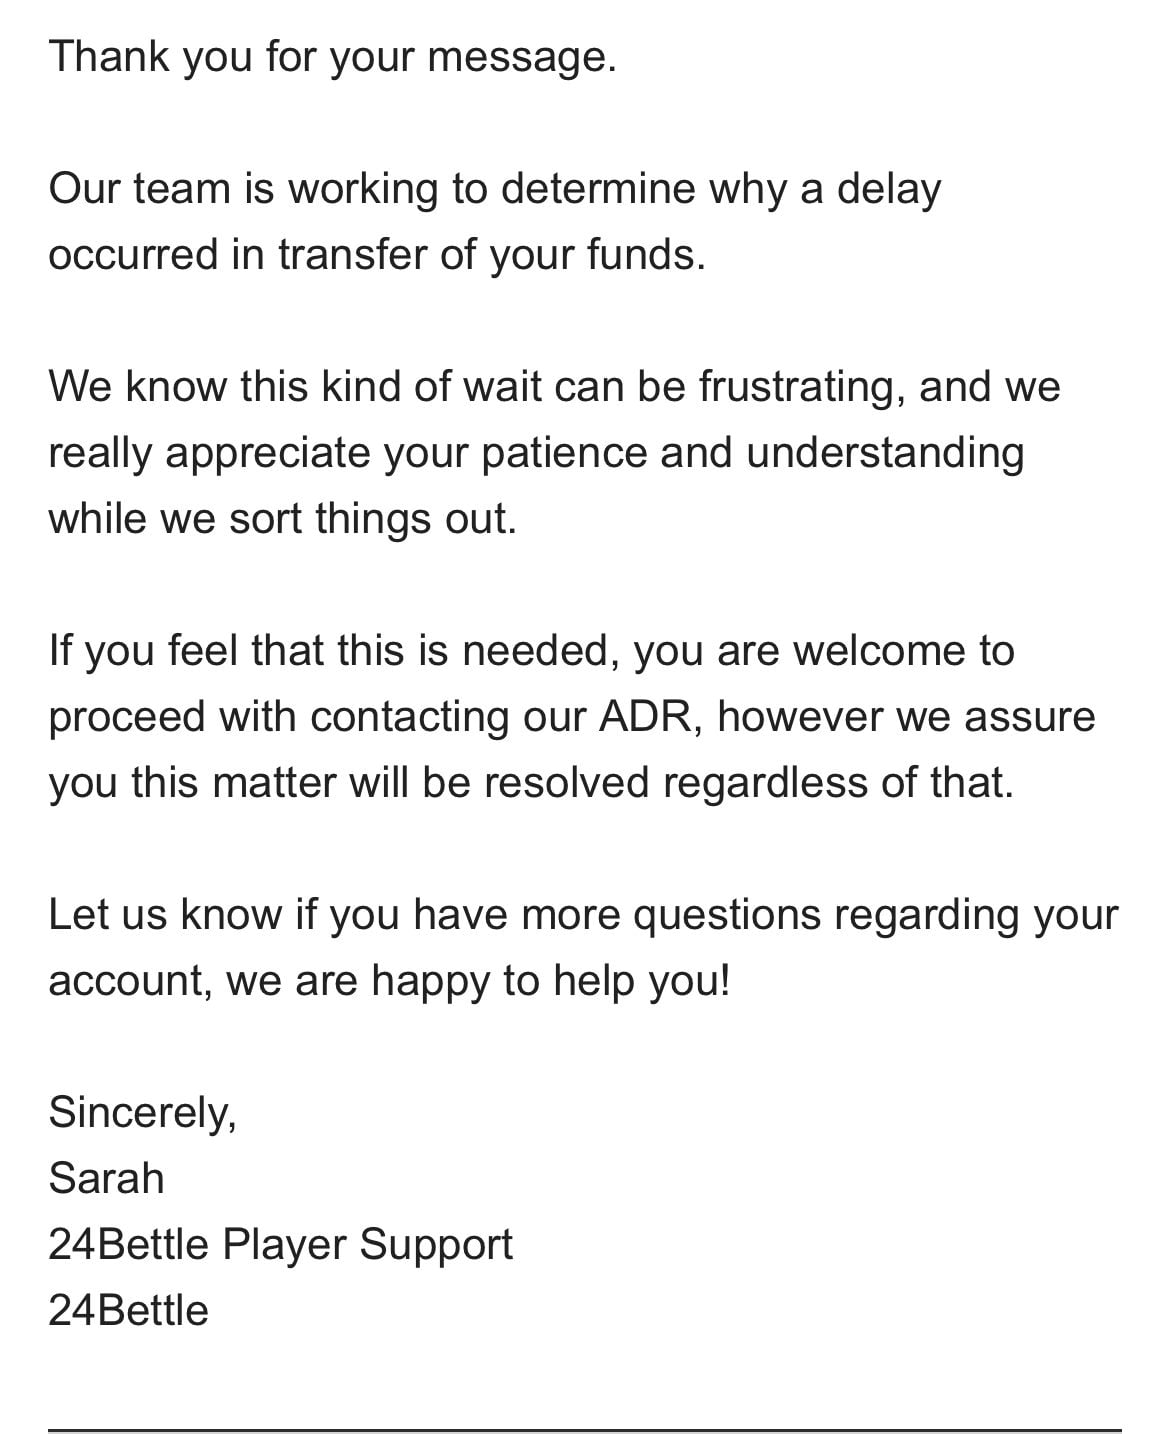1170x1434 pixels.
Task: Click the line starting 'If you feel that'
Action: pyautogui.click(x=531, y=651)
